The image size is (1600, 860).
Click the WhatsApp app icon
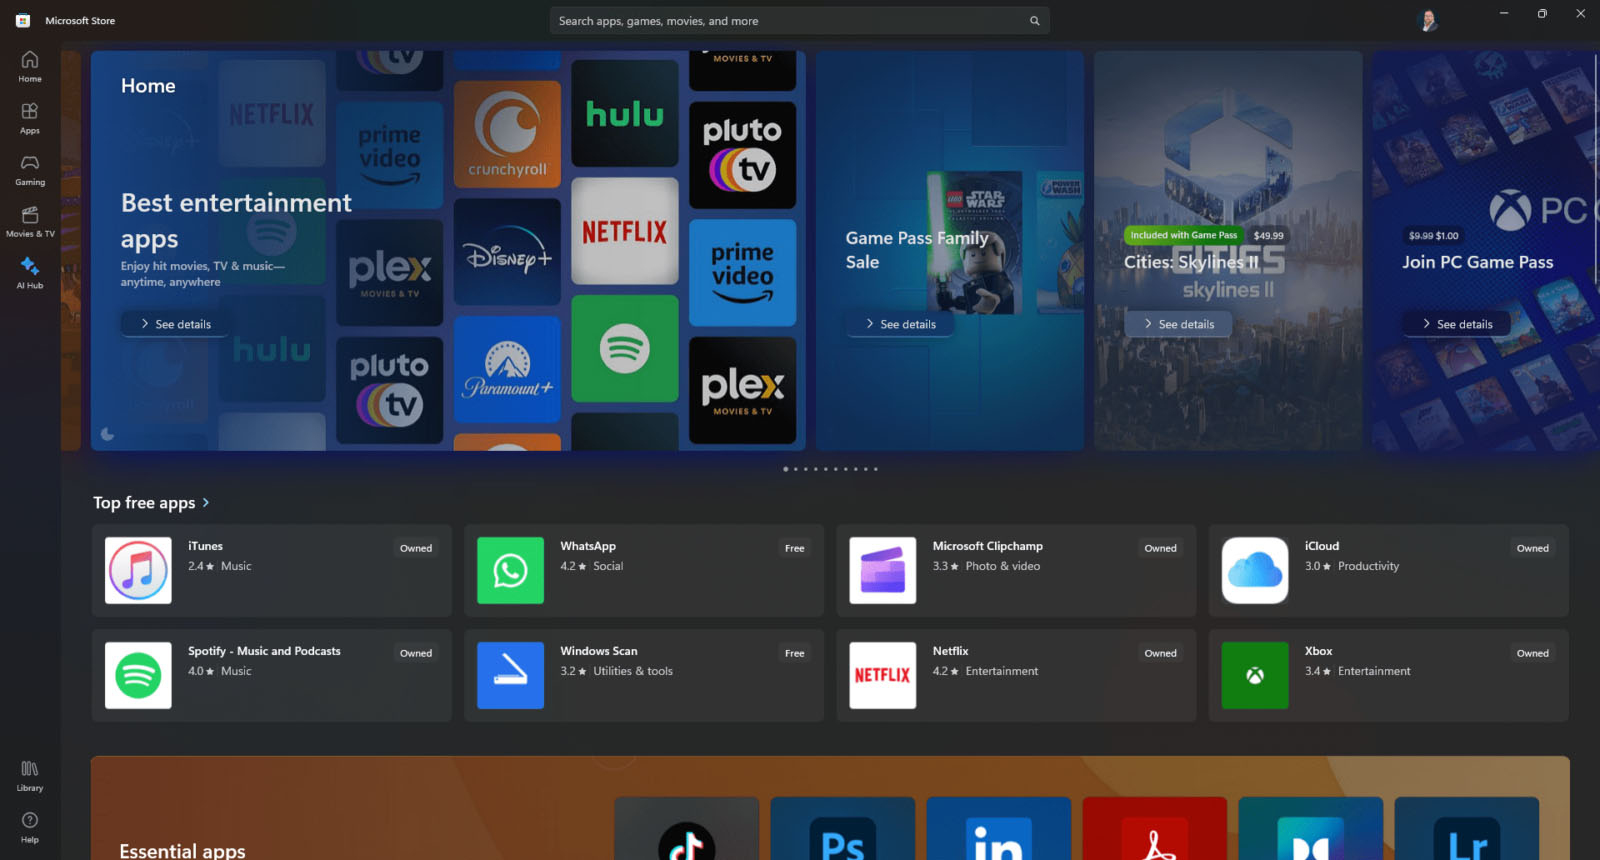pyautogui.click(x=510, y=570)
